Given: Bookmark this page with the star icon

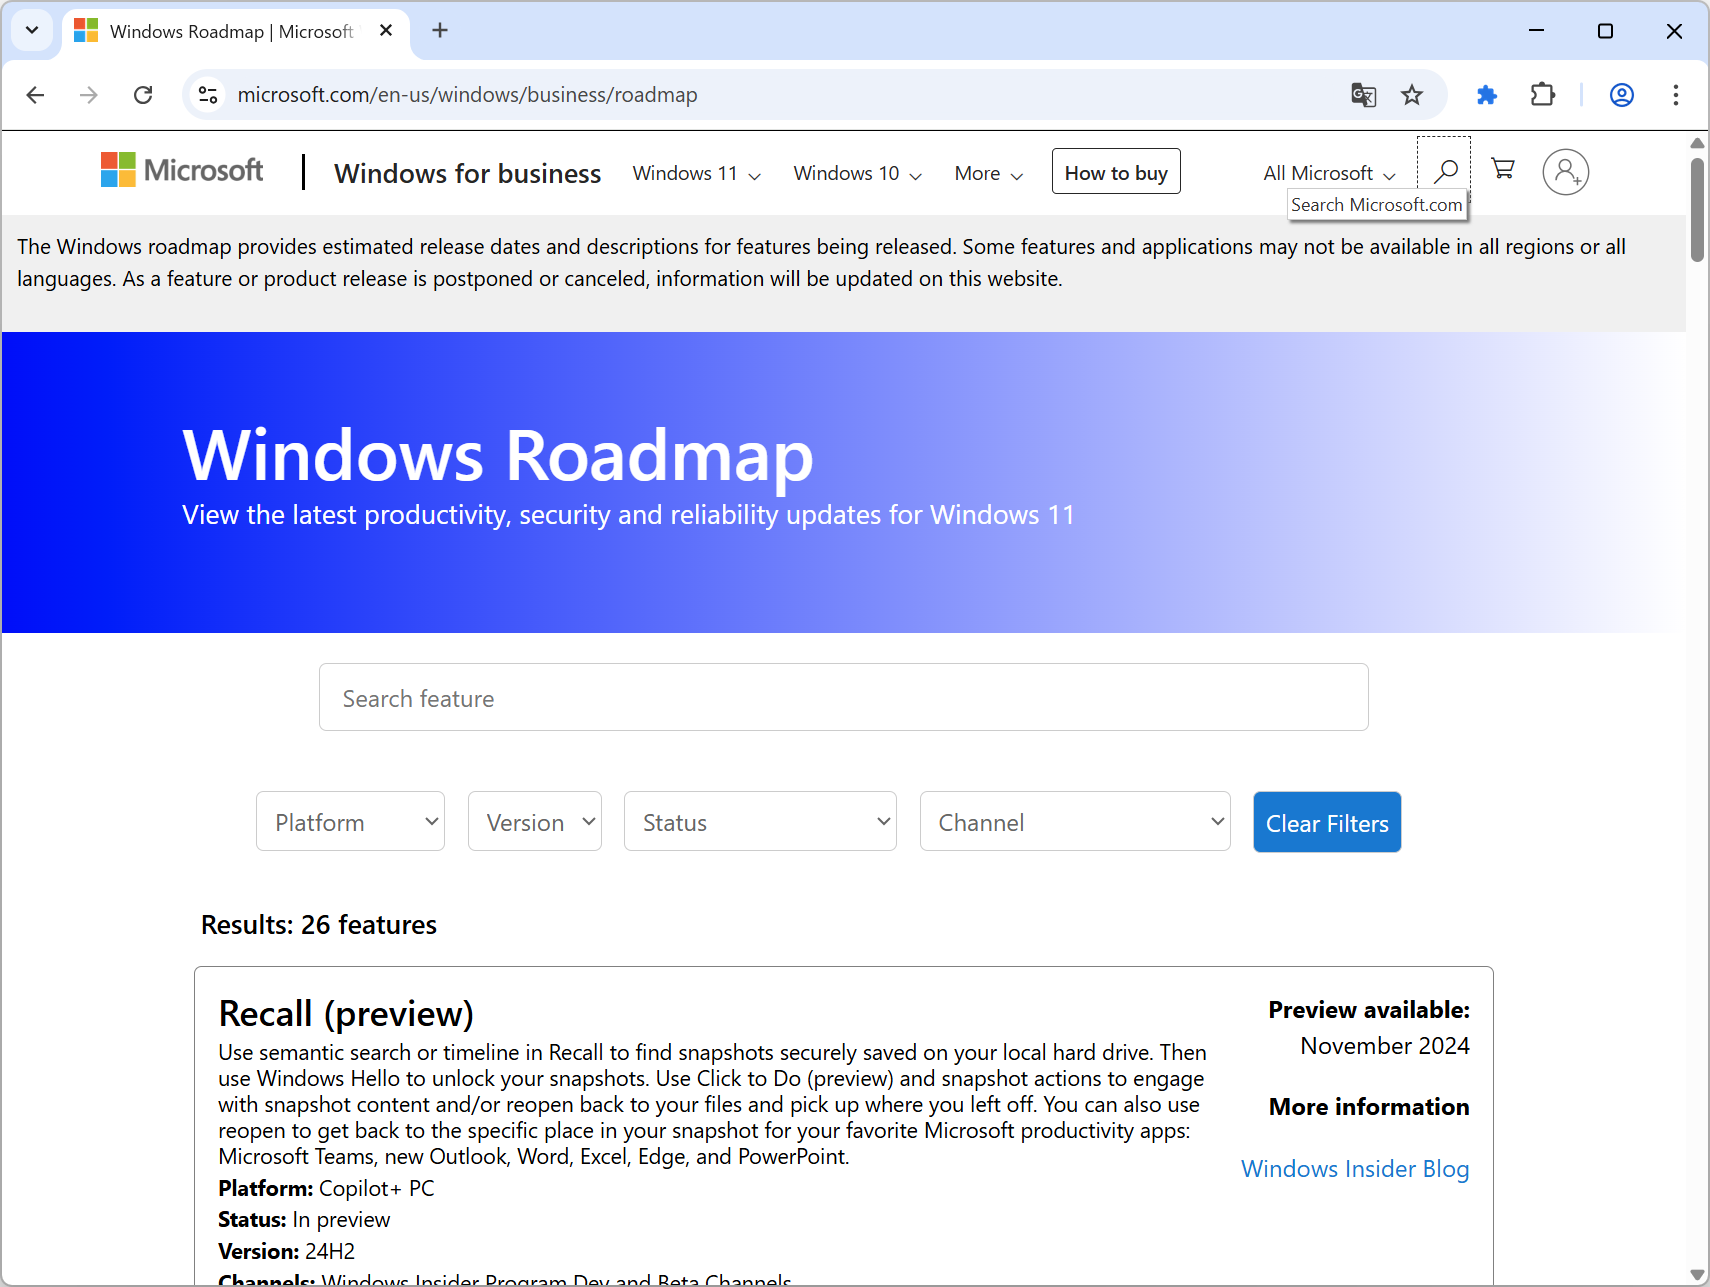Looking at the screenshot, I should pos(1412,94).
